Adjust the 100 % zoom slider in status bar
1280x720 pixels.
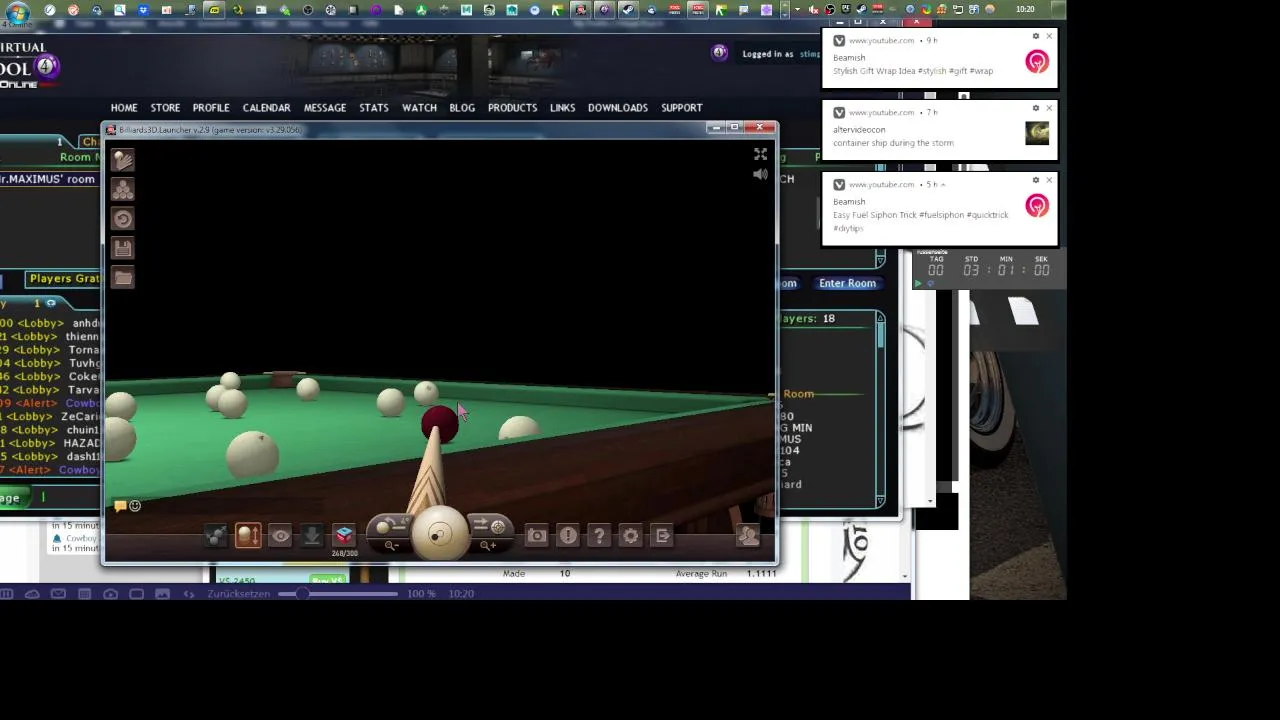click(340, 594)
